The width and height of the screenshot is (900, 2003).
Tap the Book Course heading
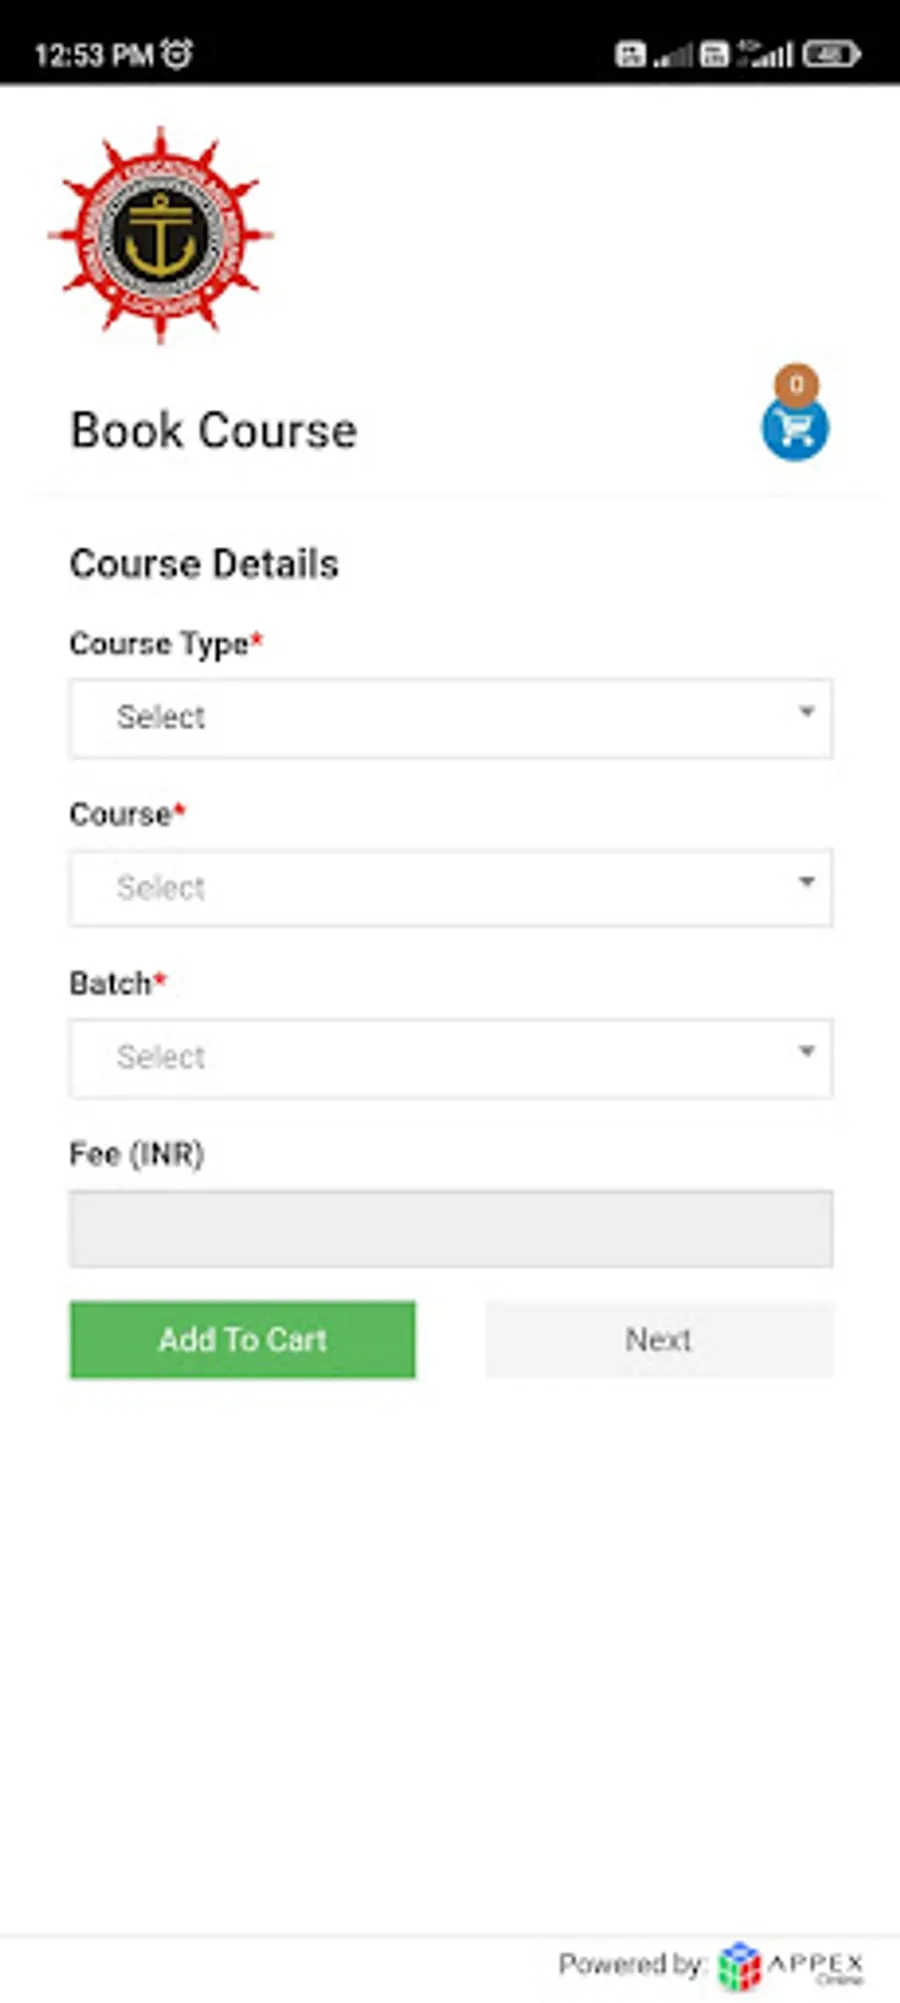click(x=214, y=431)
